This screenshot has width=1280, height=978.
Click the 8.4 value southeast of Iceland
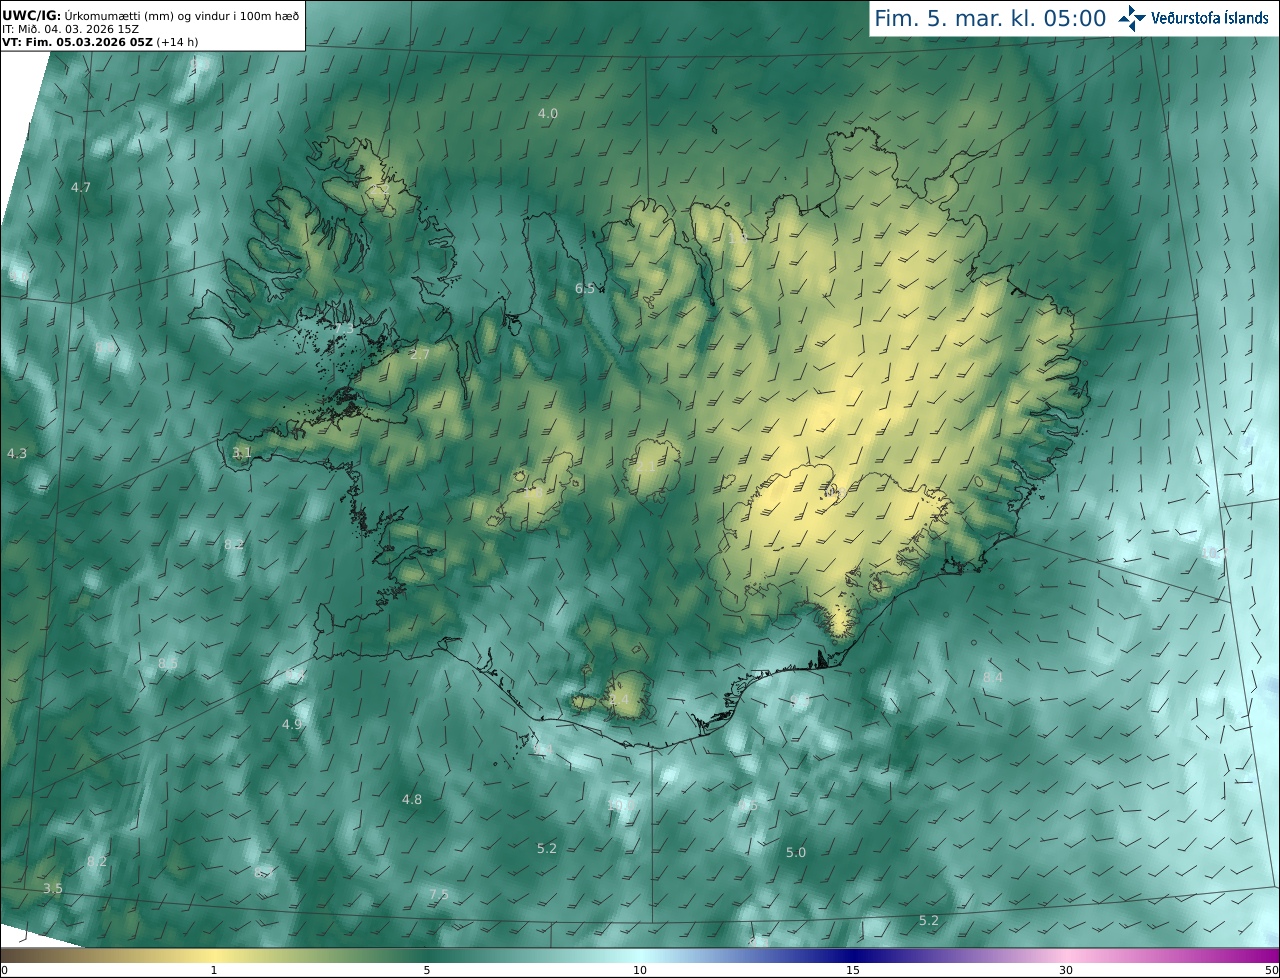pyautogui.click(x=993, y=678)
